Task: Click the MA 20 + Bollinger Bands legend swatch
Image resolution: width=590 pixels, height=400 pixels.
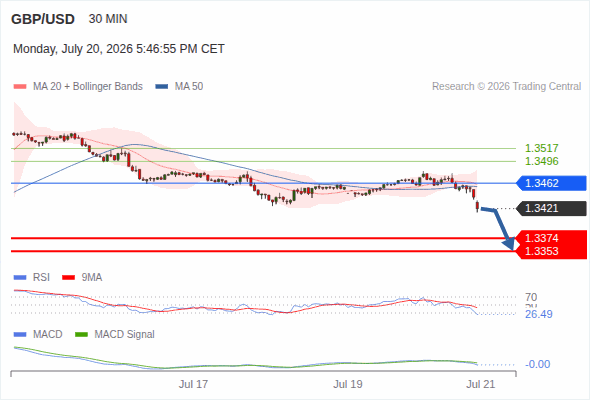Action: click(20, 87)
